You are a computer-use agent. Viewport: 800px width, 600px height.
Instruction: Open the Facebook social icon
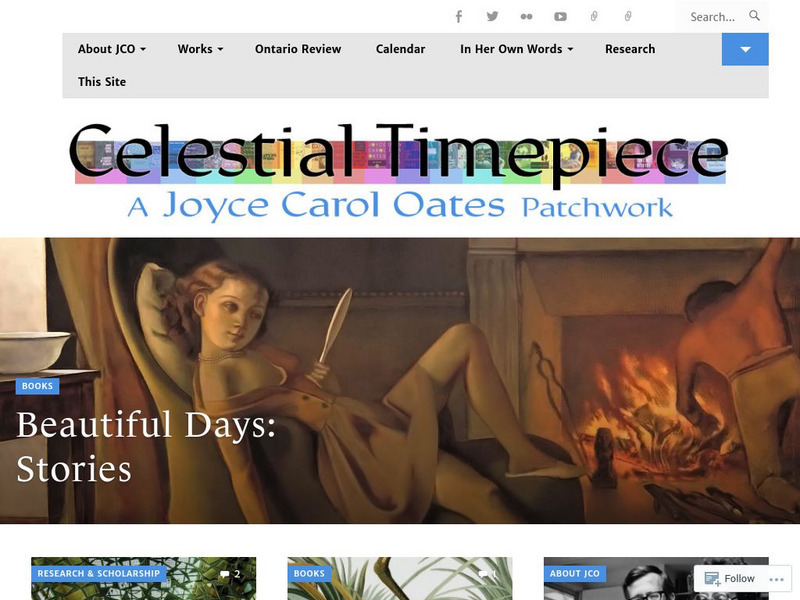458,15
